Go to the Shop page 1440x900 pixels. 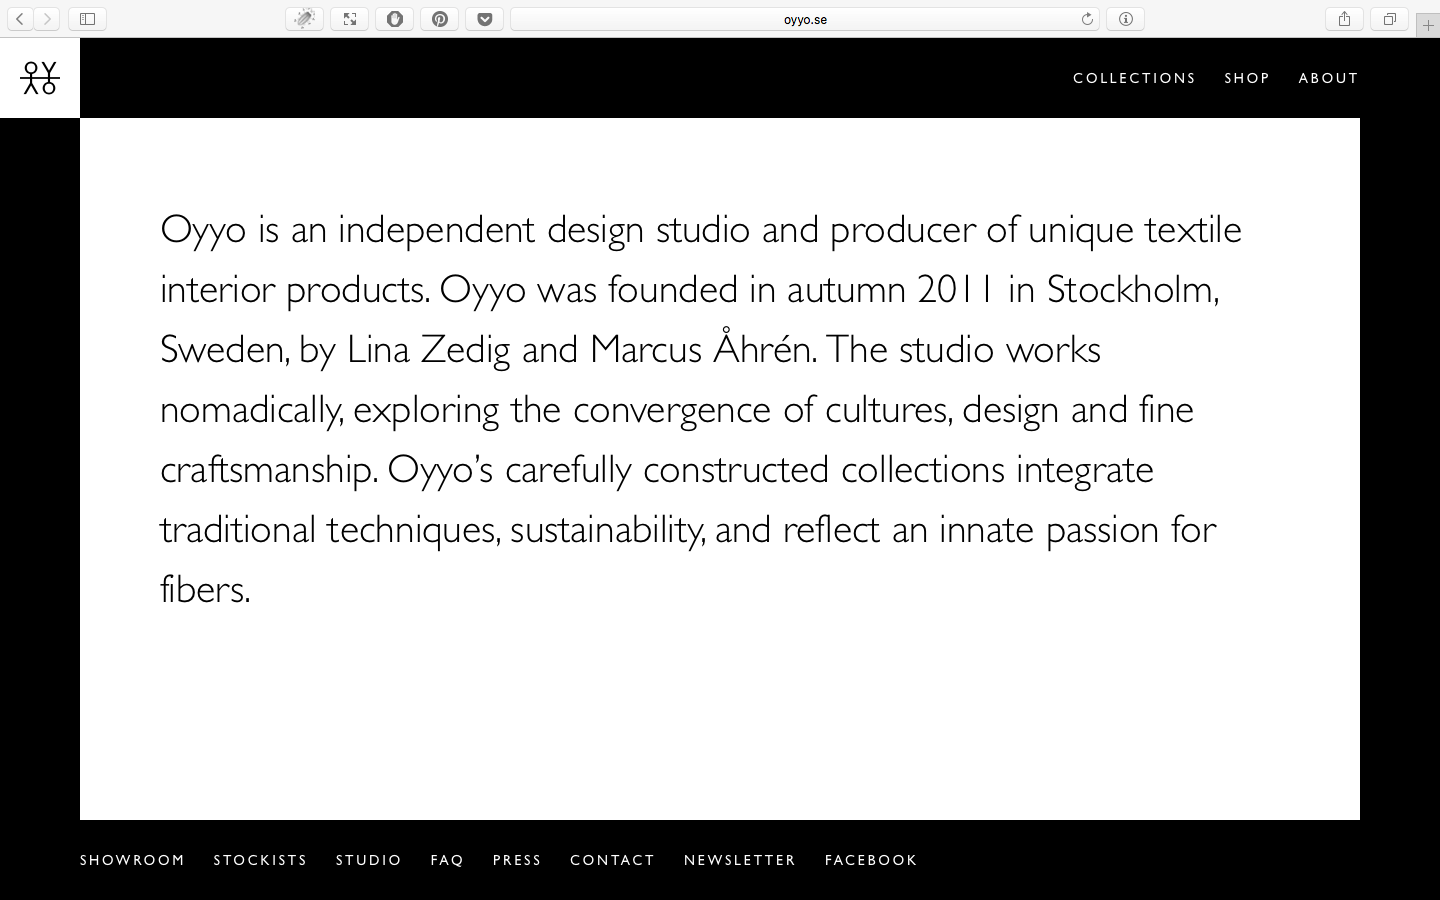coord(1247,78)
